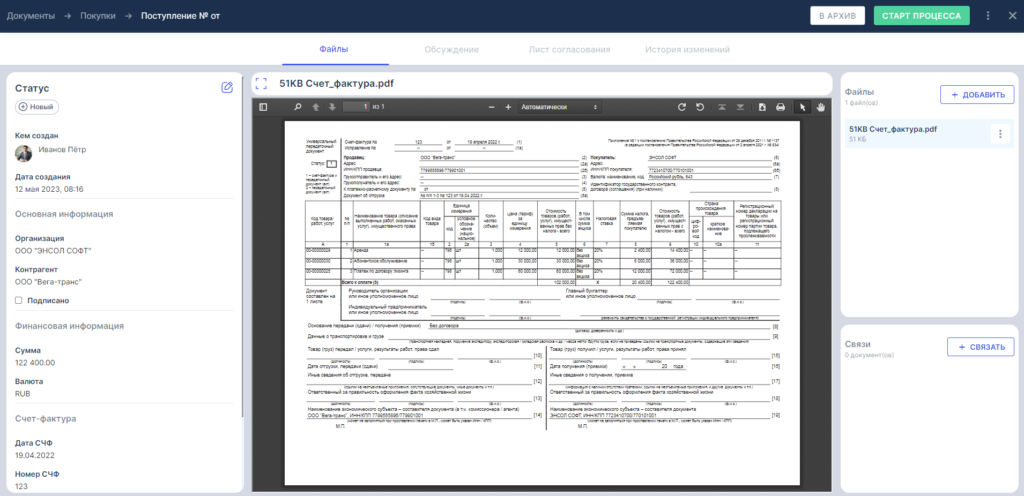
Task: Select the text selection cursor tool
Action: 803,107
